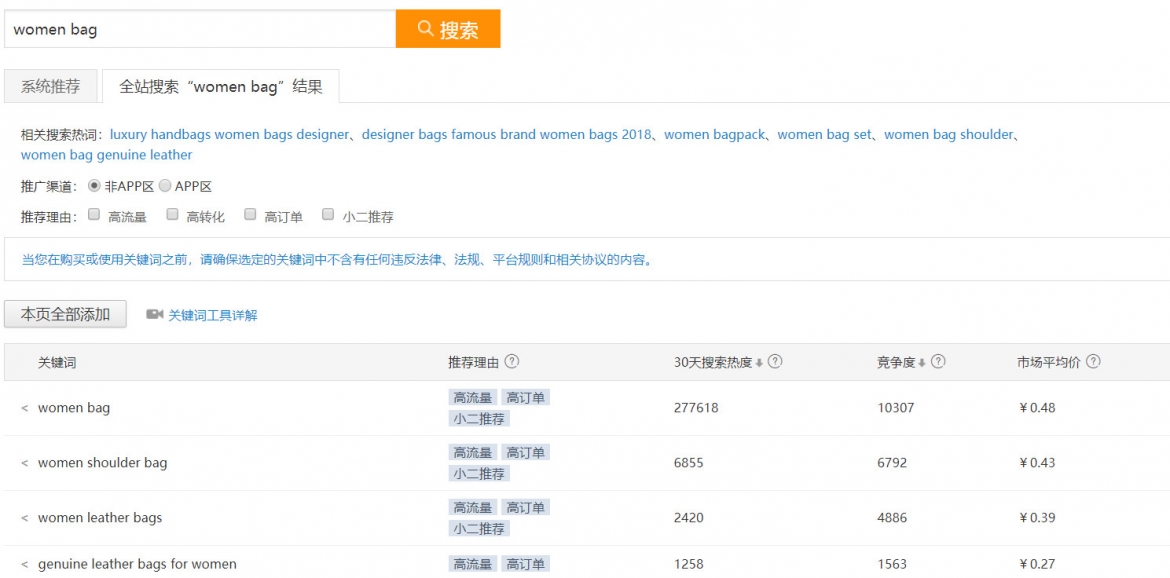Click the video camera icon for 关键词工具详解

pos(154,314)
